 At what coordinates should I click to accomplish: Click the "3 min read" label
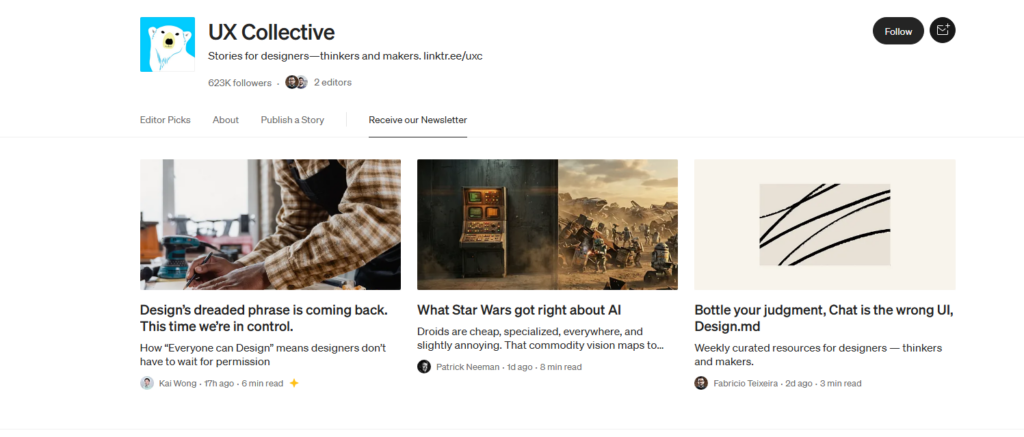[840, 384]
